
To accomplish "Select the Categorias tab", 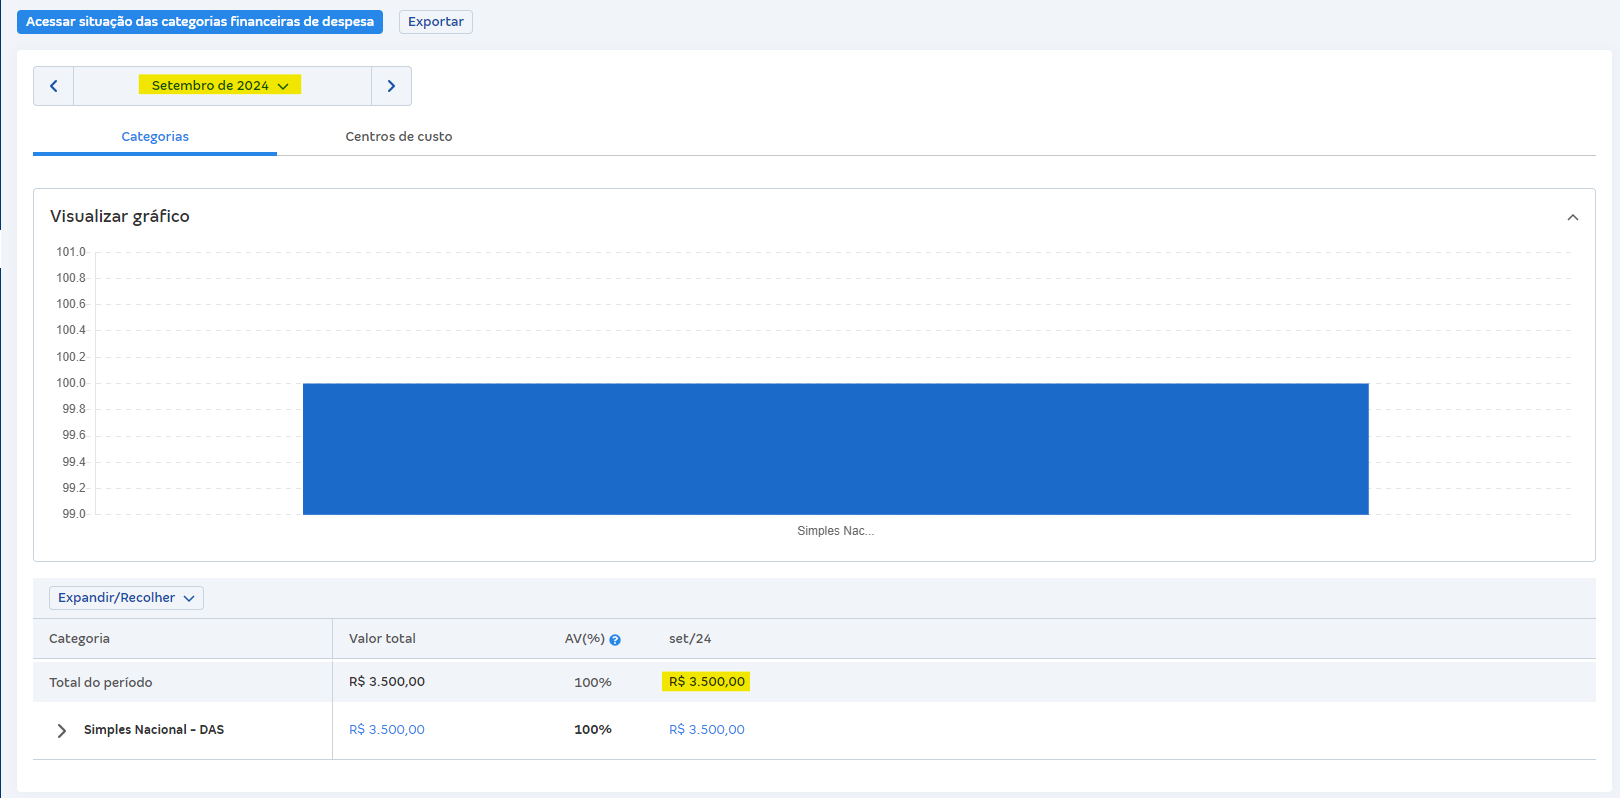I will 155,137.
